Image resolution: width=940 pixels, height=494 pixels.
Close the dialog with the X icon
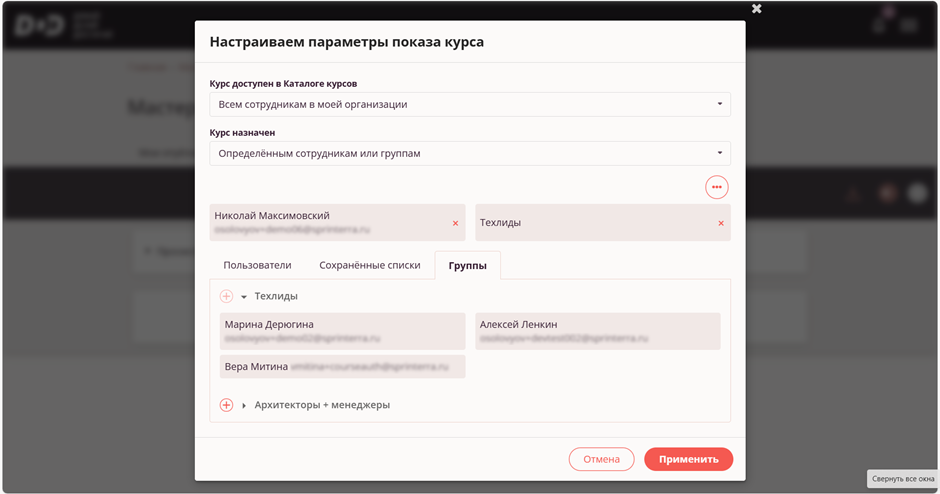coord(757,8)
